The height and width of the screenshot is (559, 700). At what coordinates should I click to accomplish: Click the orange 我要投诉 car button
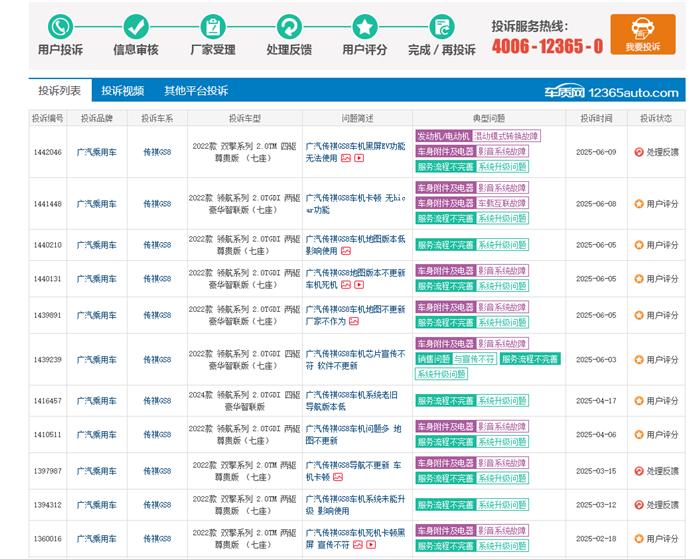pyautogui.click(x=643, y=34)
